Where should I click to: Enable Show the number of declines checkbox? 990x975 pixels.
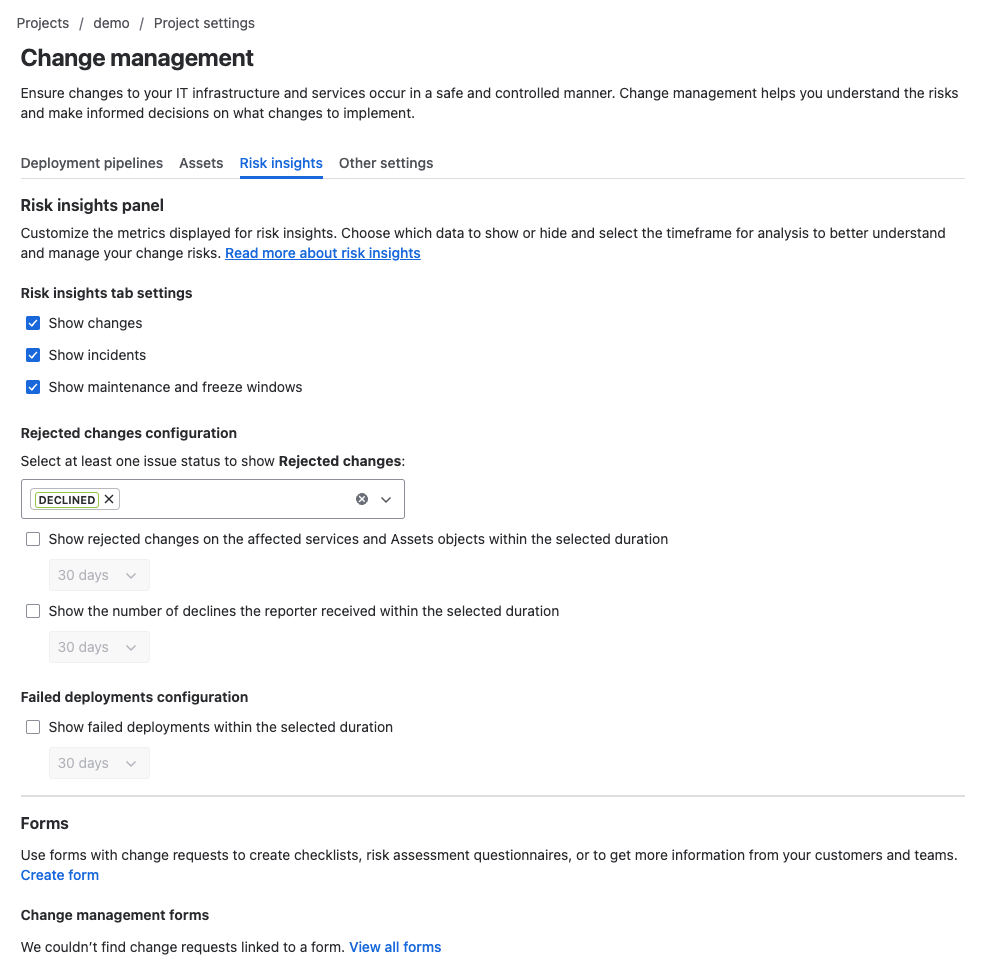click(x=33, y=611)
